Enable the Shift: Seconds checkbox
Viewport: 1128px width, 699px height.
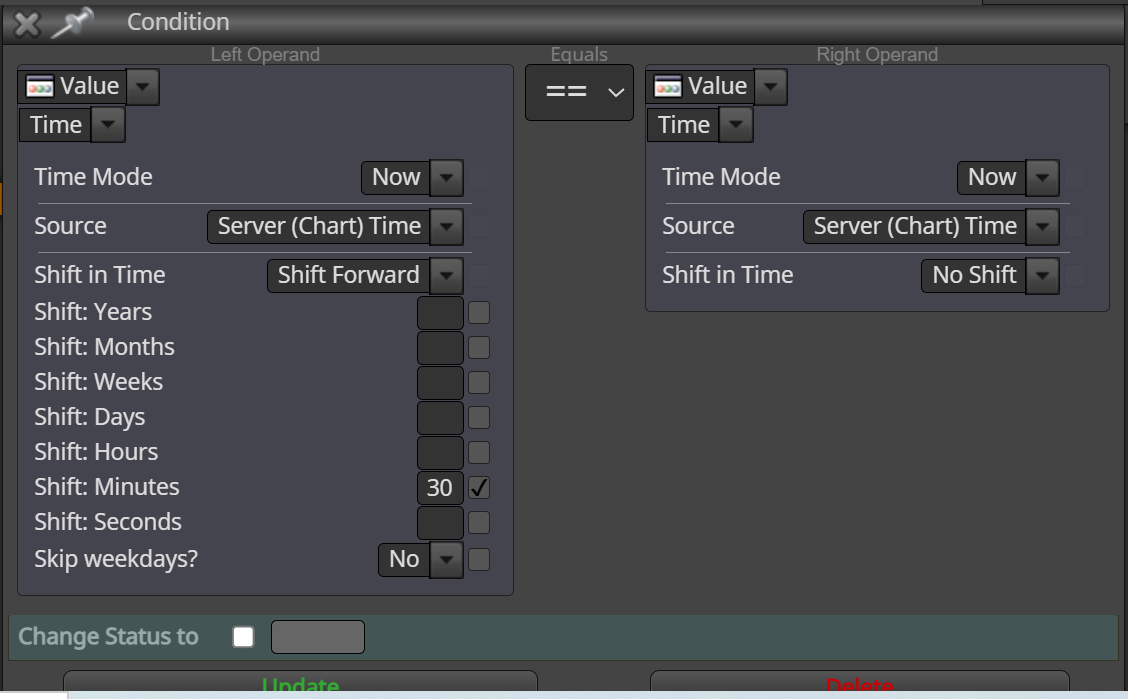pos(479,522)
